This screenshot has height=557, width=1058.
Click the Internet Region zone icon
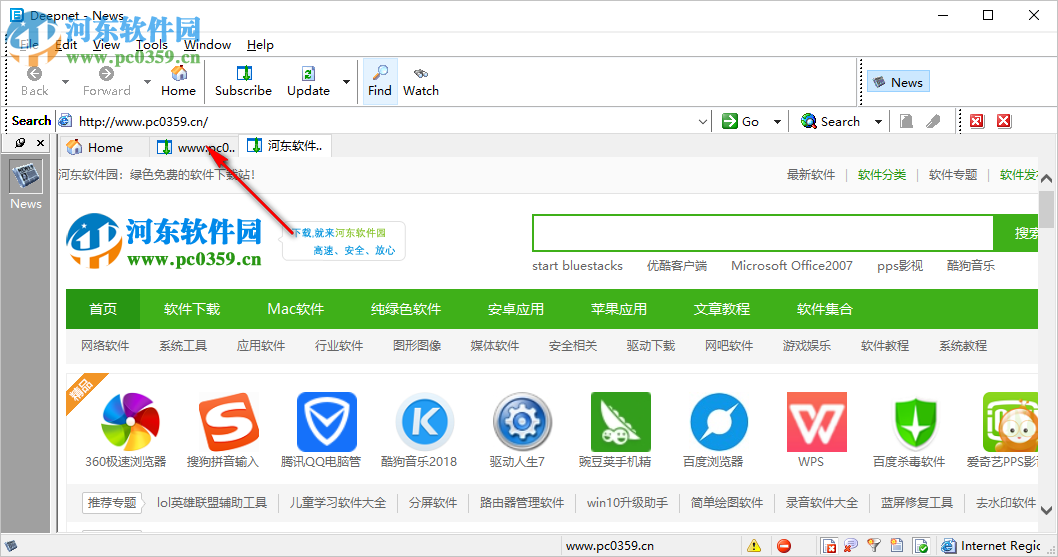[948, 546]
